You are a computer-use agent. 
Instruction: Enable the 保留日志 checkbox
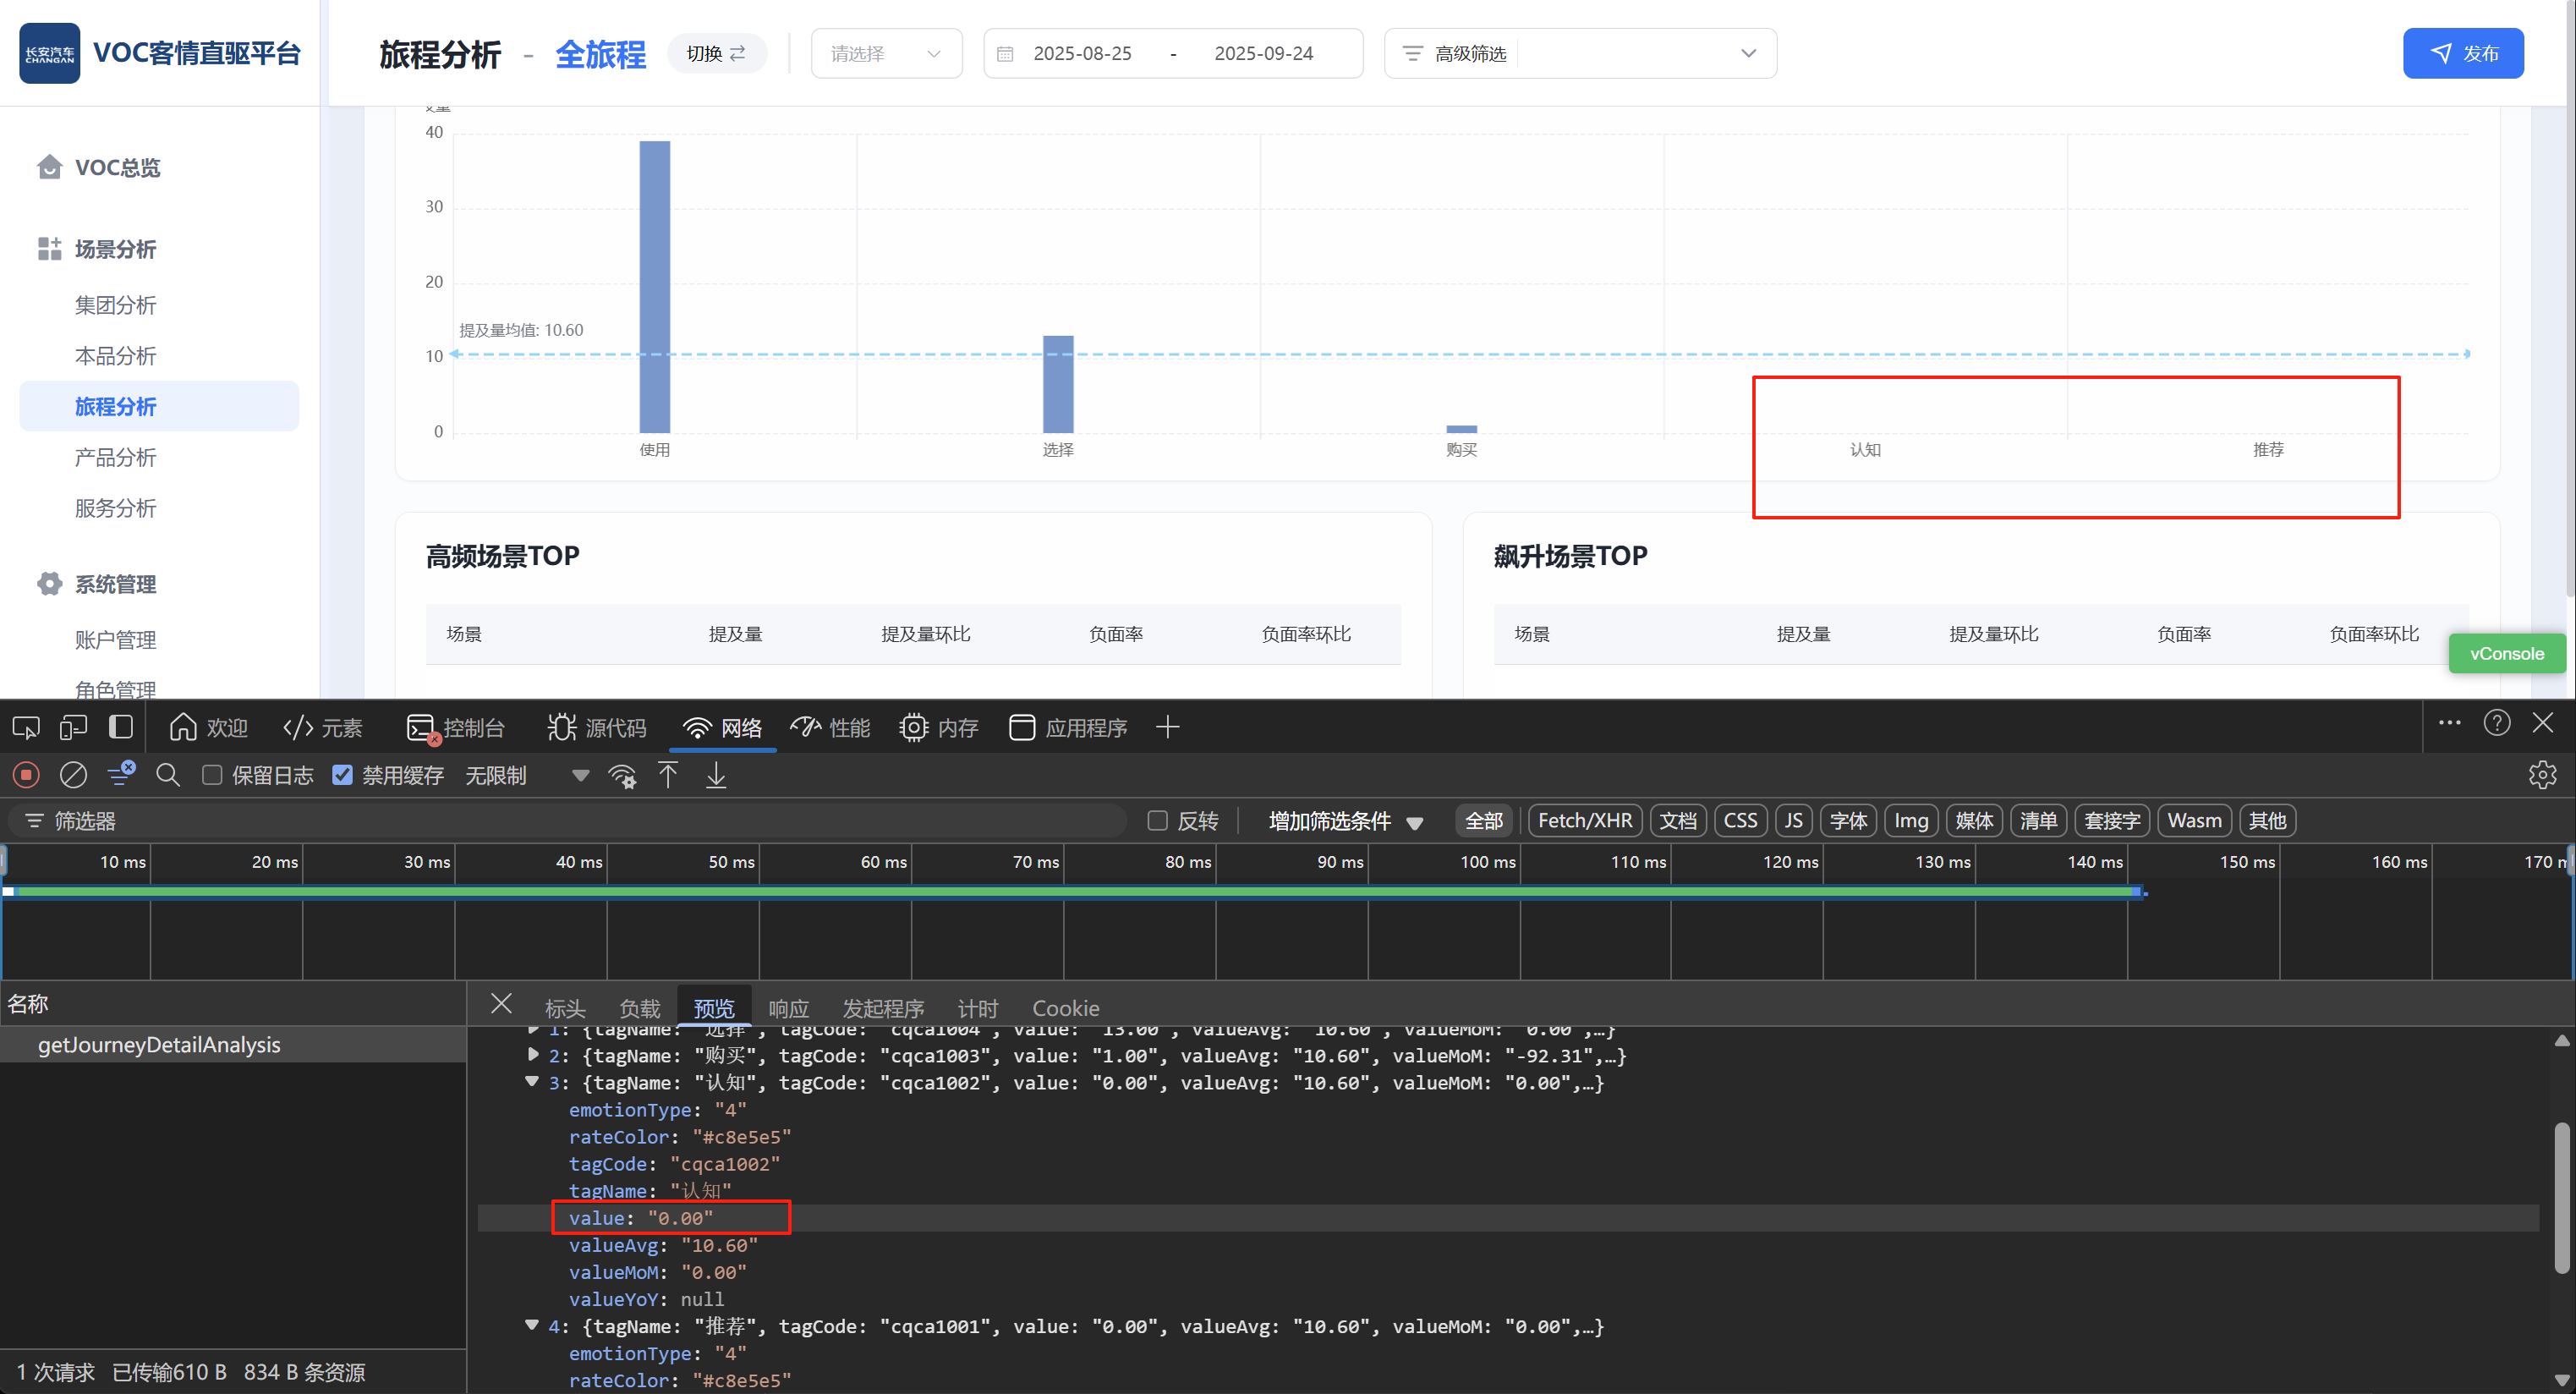[x=212, y=775]
